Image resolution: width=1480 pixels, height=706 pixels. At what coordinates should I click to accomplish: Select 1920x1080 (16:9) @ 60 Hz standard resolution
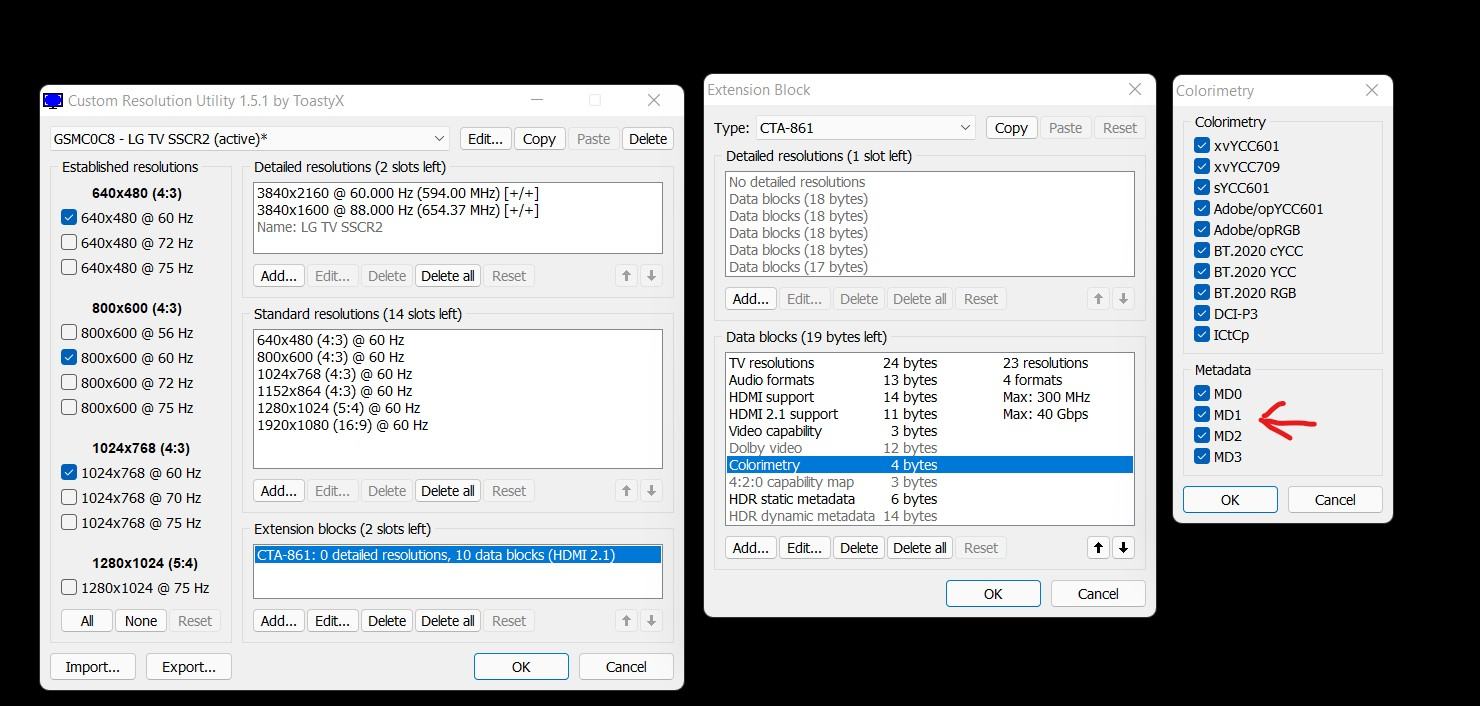pyautogui.click(x=458, y=425)
